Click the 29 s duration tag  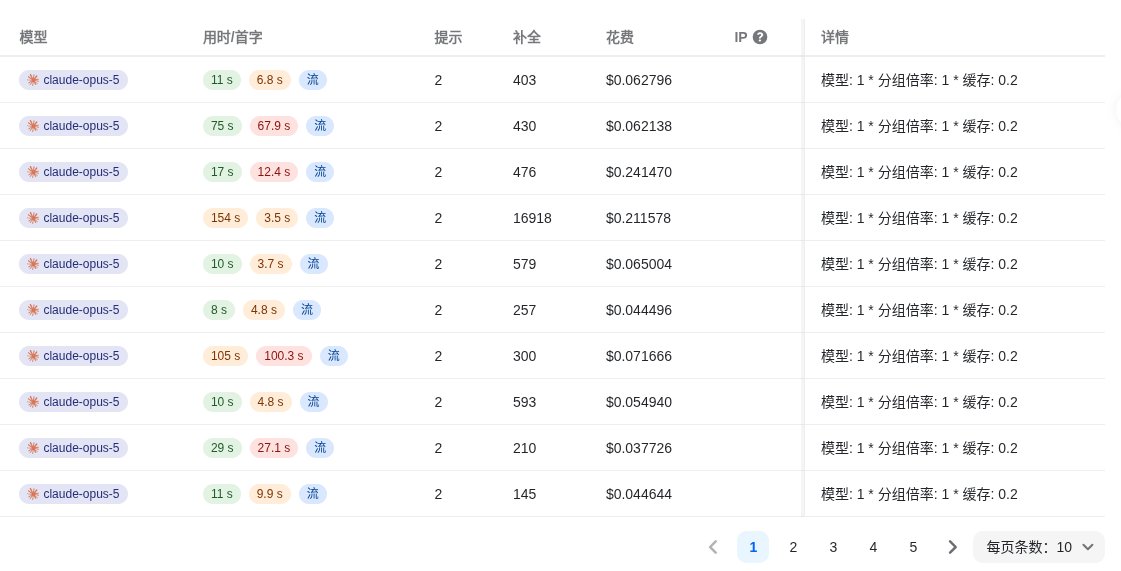(x=222, y=447)
